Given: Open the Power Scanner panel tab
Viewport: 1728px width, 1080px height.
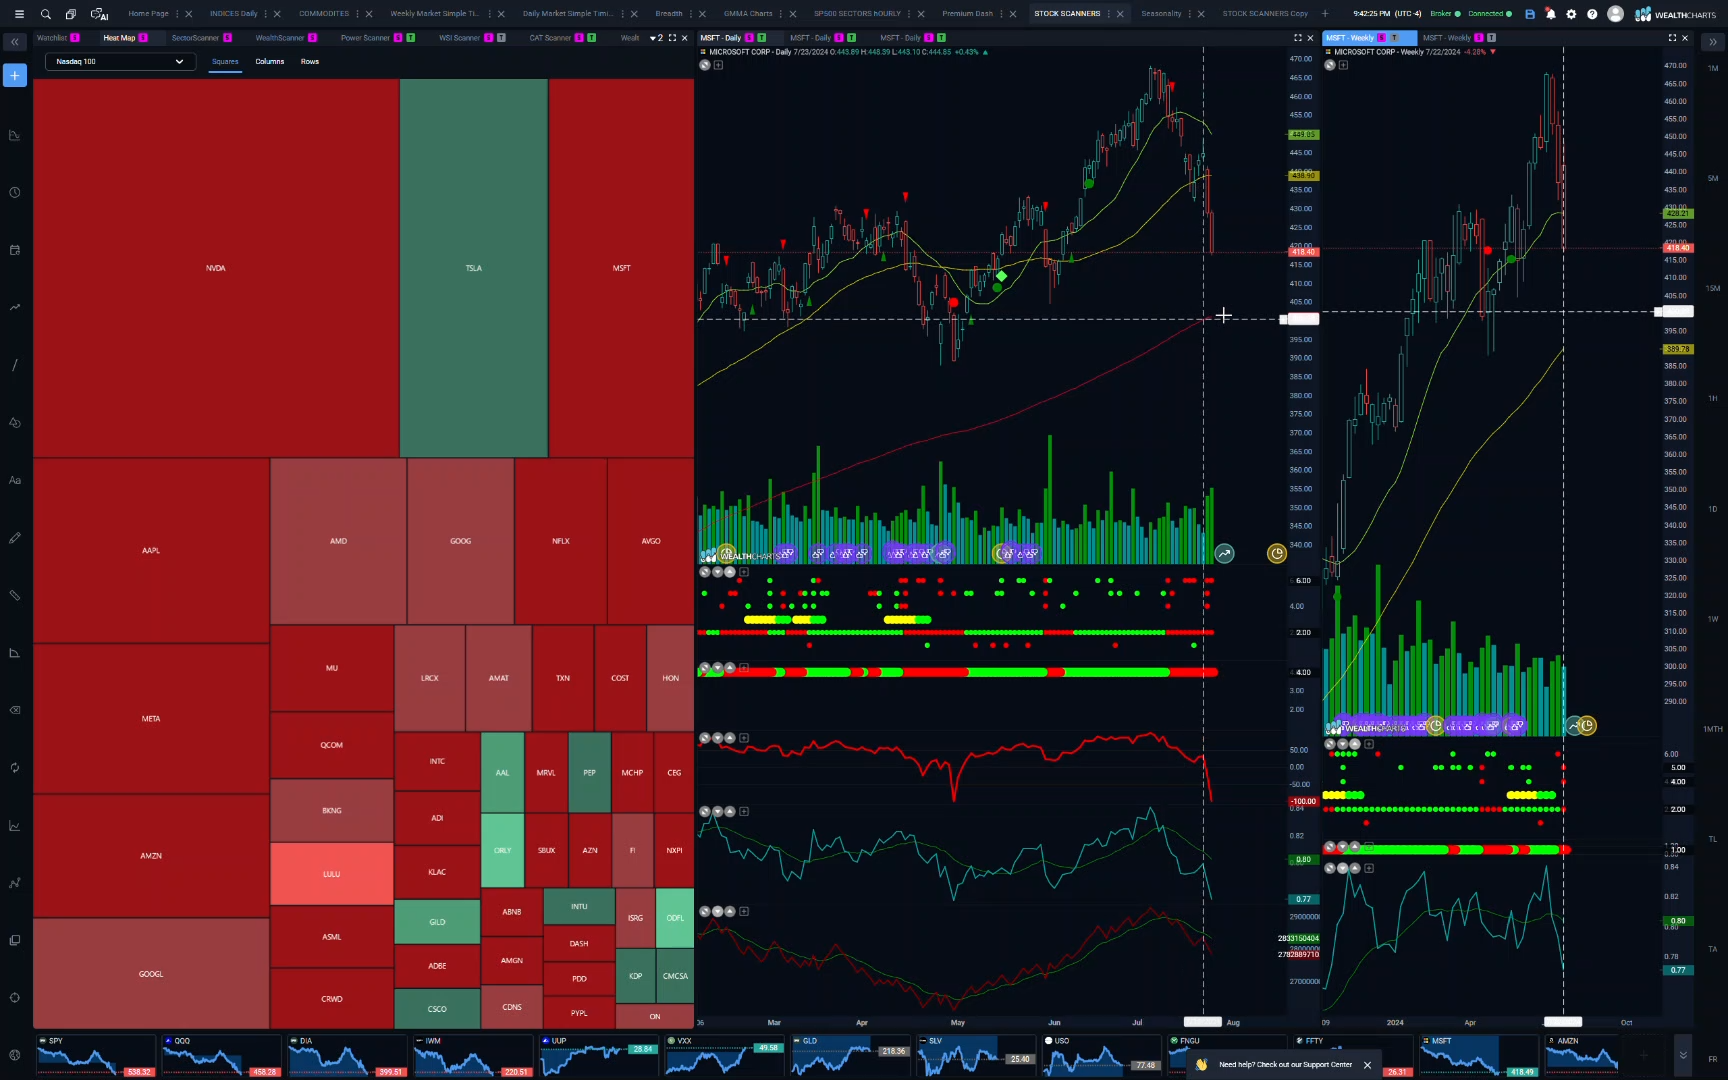Looking at the screenshot, I should click(365, 38).
